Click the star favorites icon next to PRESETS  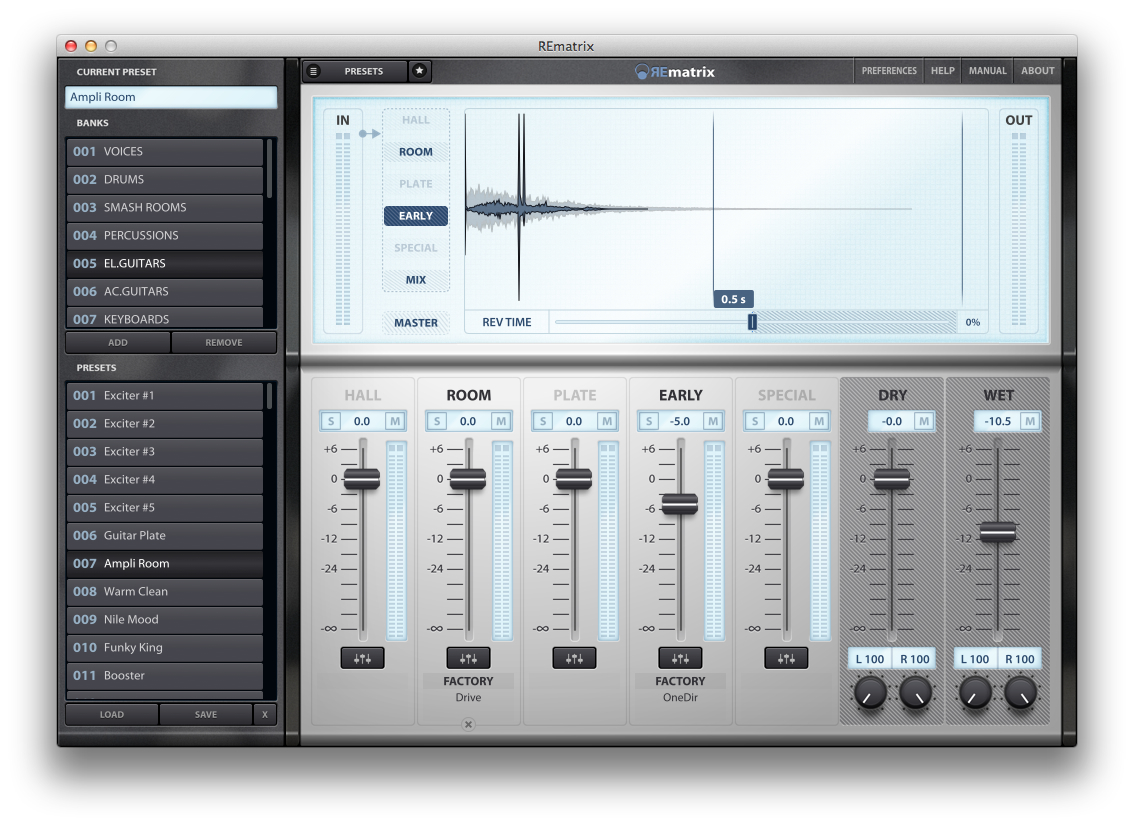tap(419, 71)
